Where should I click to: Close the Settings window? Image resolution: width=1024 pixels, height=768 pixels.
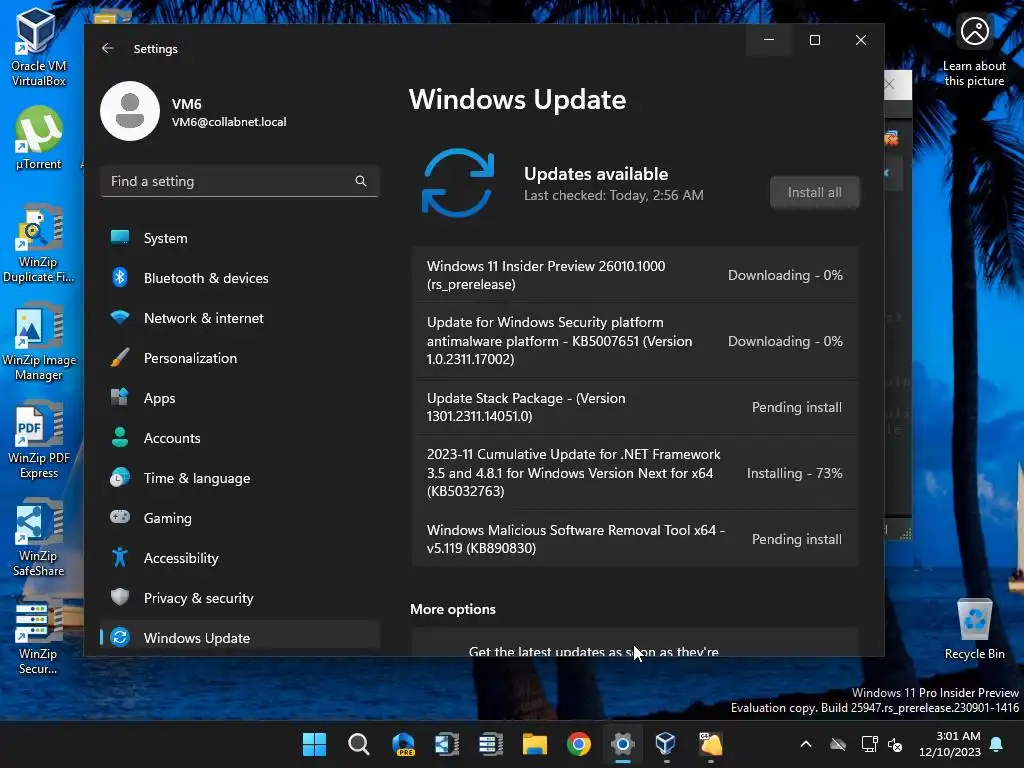coord(861,40)
